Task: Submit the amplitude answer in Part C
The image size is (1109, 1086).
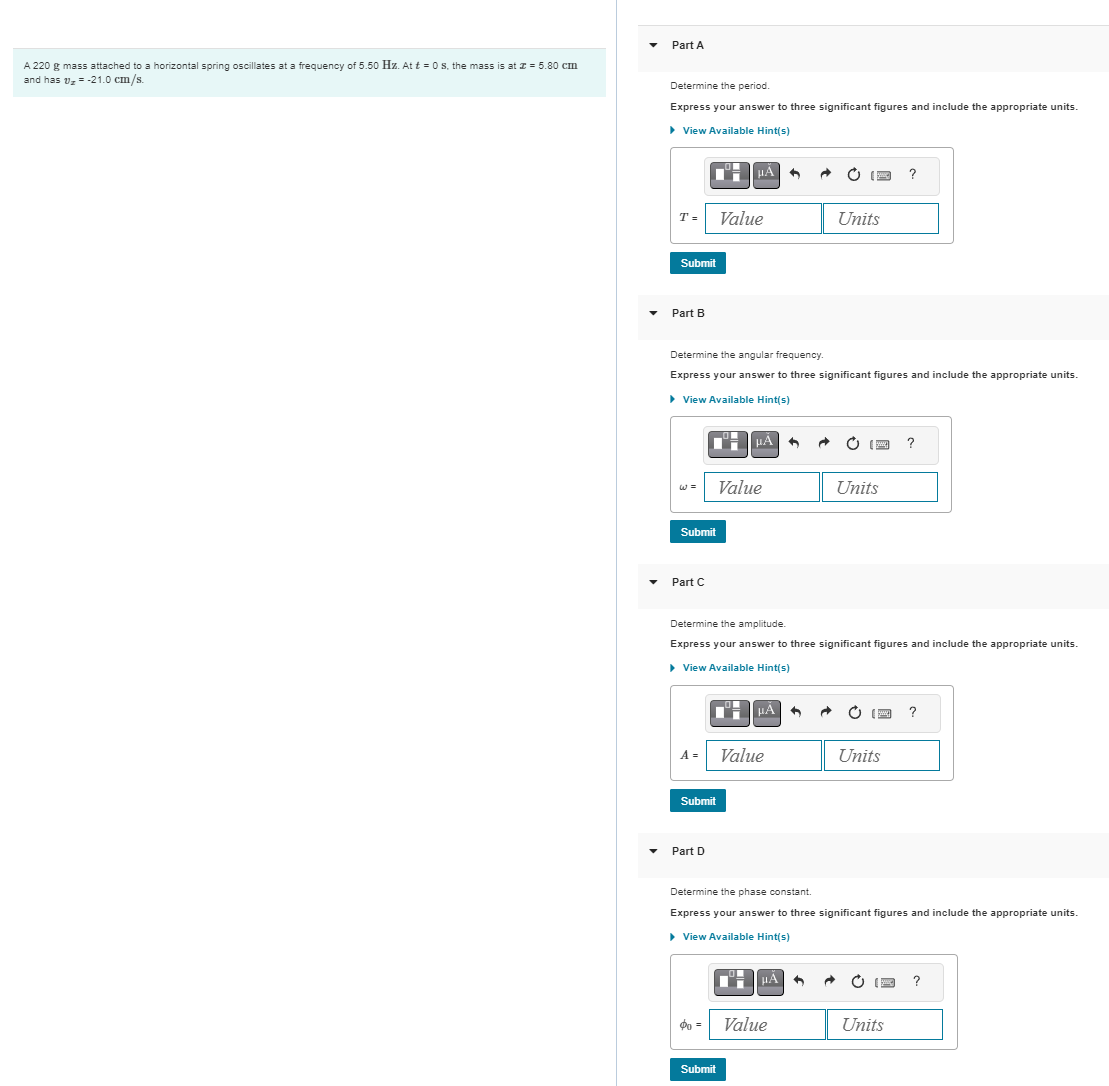Action: [x=697, y=800]
